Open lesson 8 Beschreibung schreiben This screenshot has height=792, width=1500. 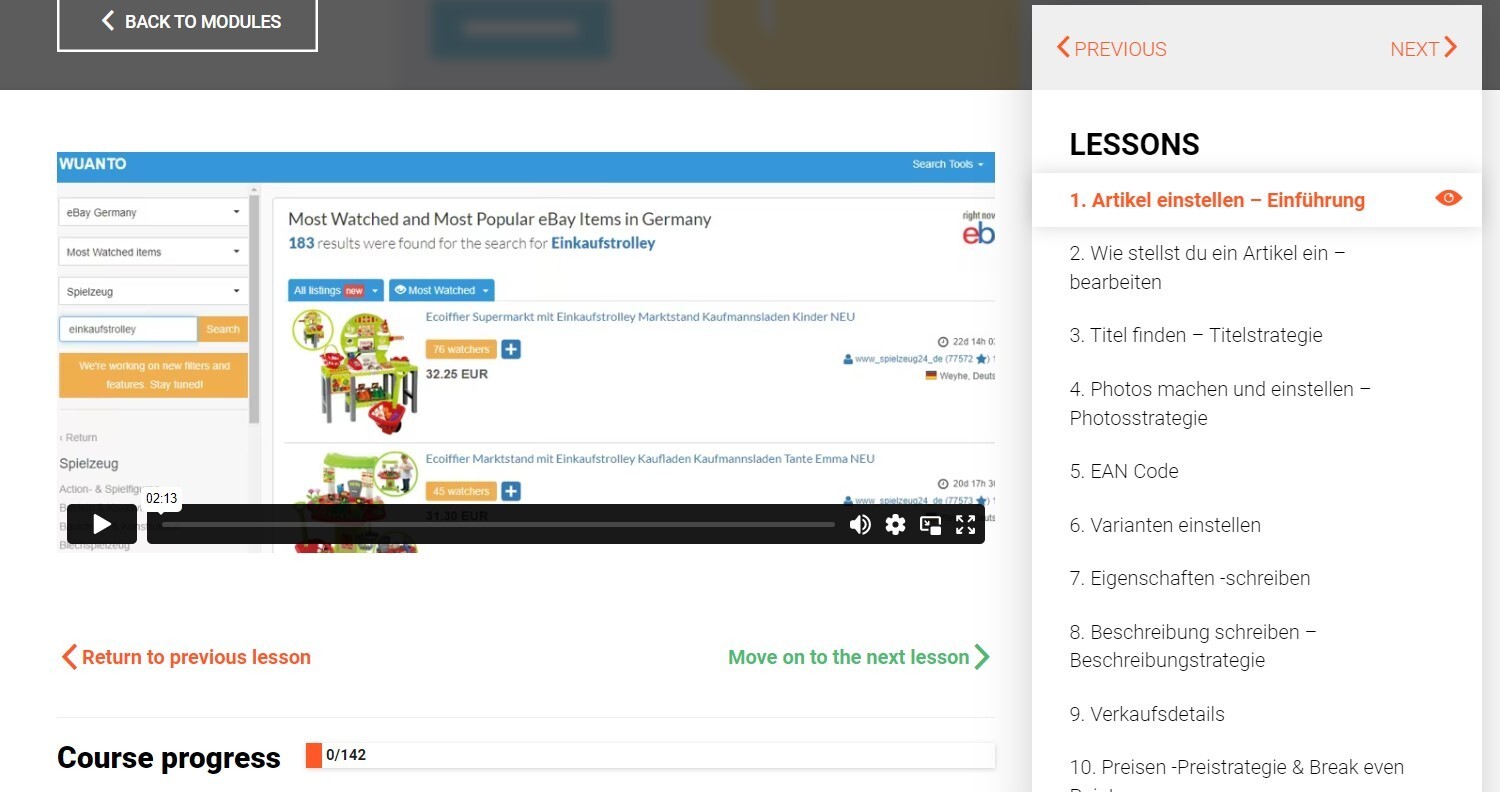coord(1193,646)
